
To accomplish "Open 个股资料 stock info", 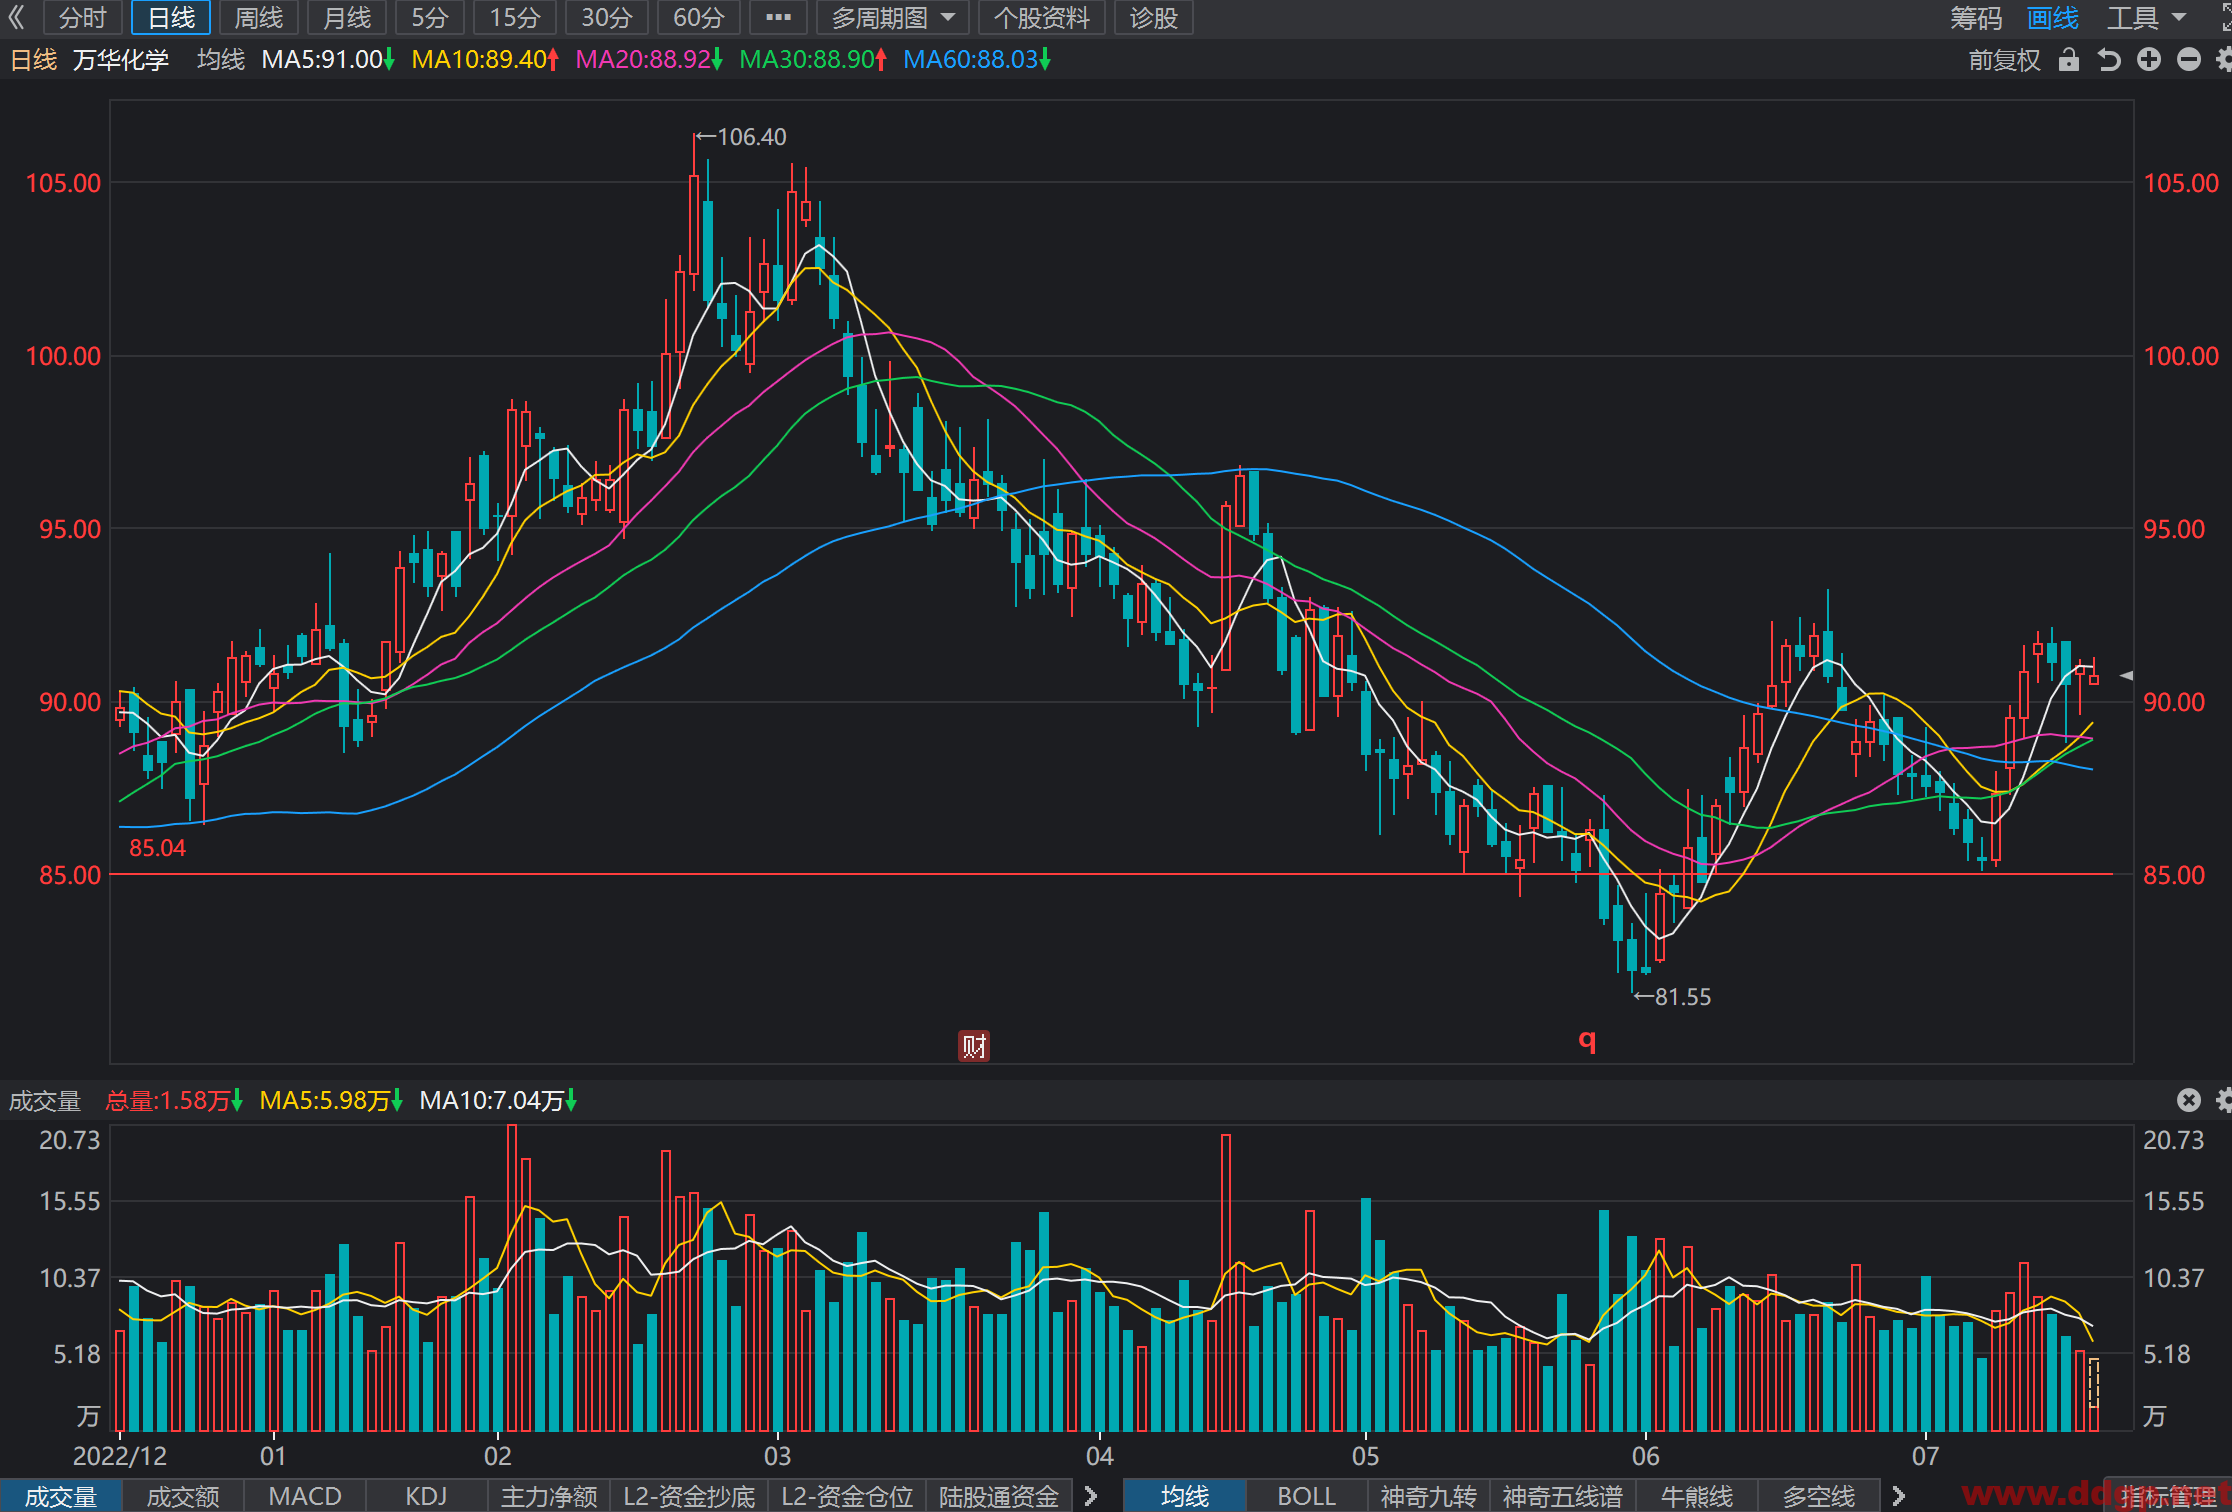I will pyautogui.click(x=1042, y=17).
